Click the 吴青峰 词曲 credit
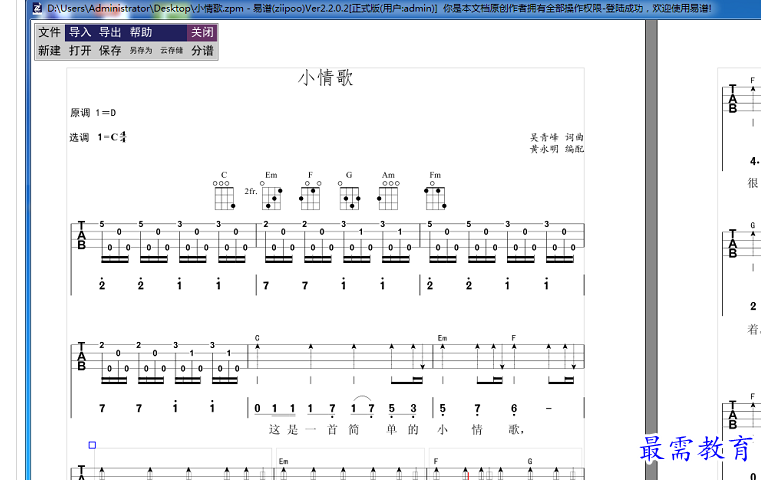Screen dimensions: 761x480 (x=557, y=137)
